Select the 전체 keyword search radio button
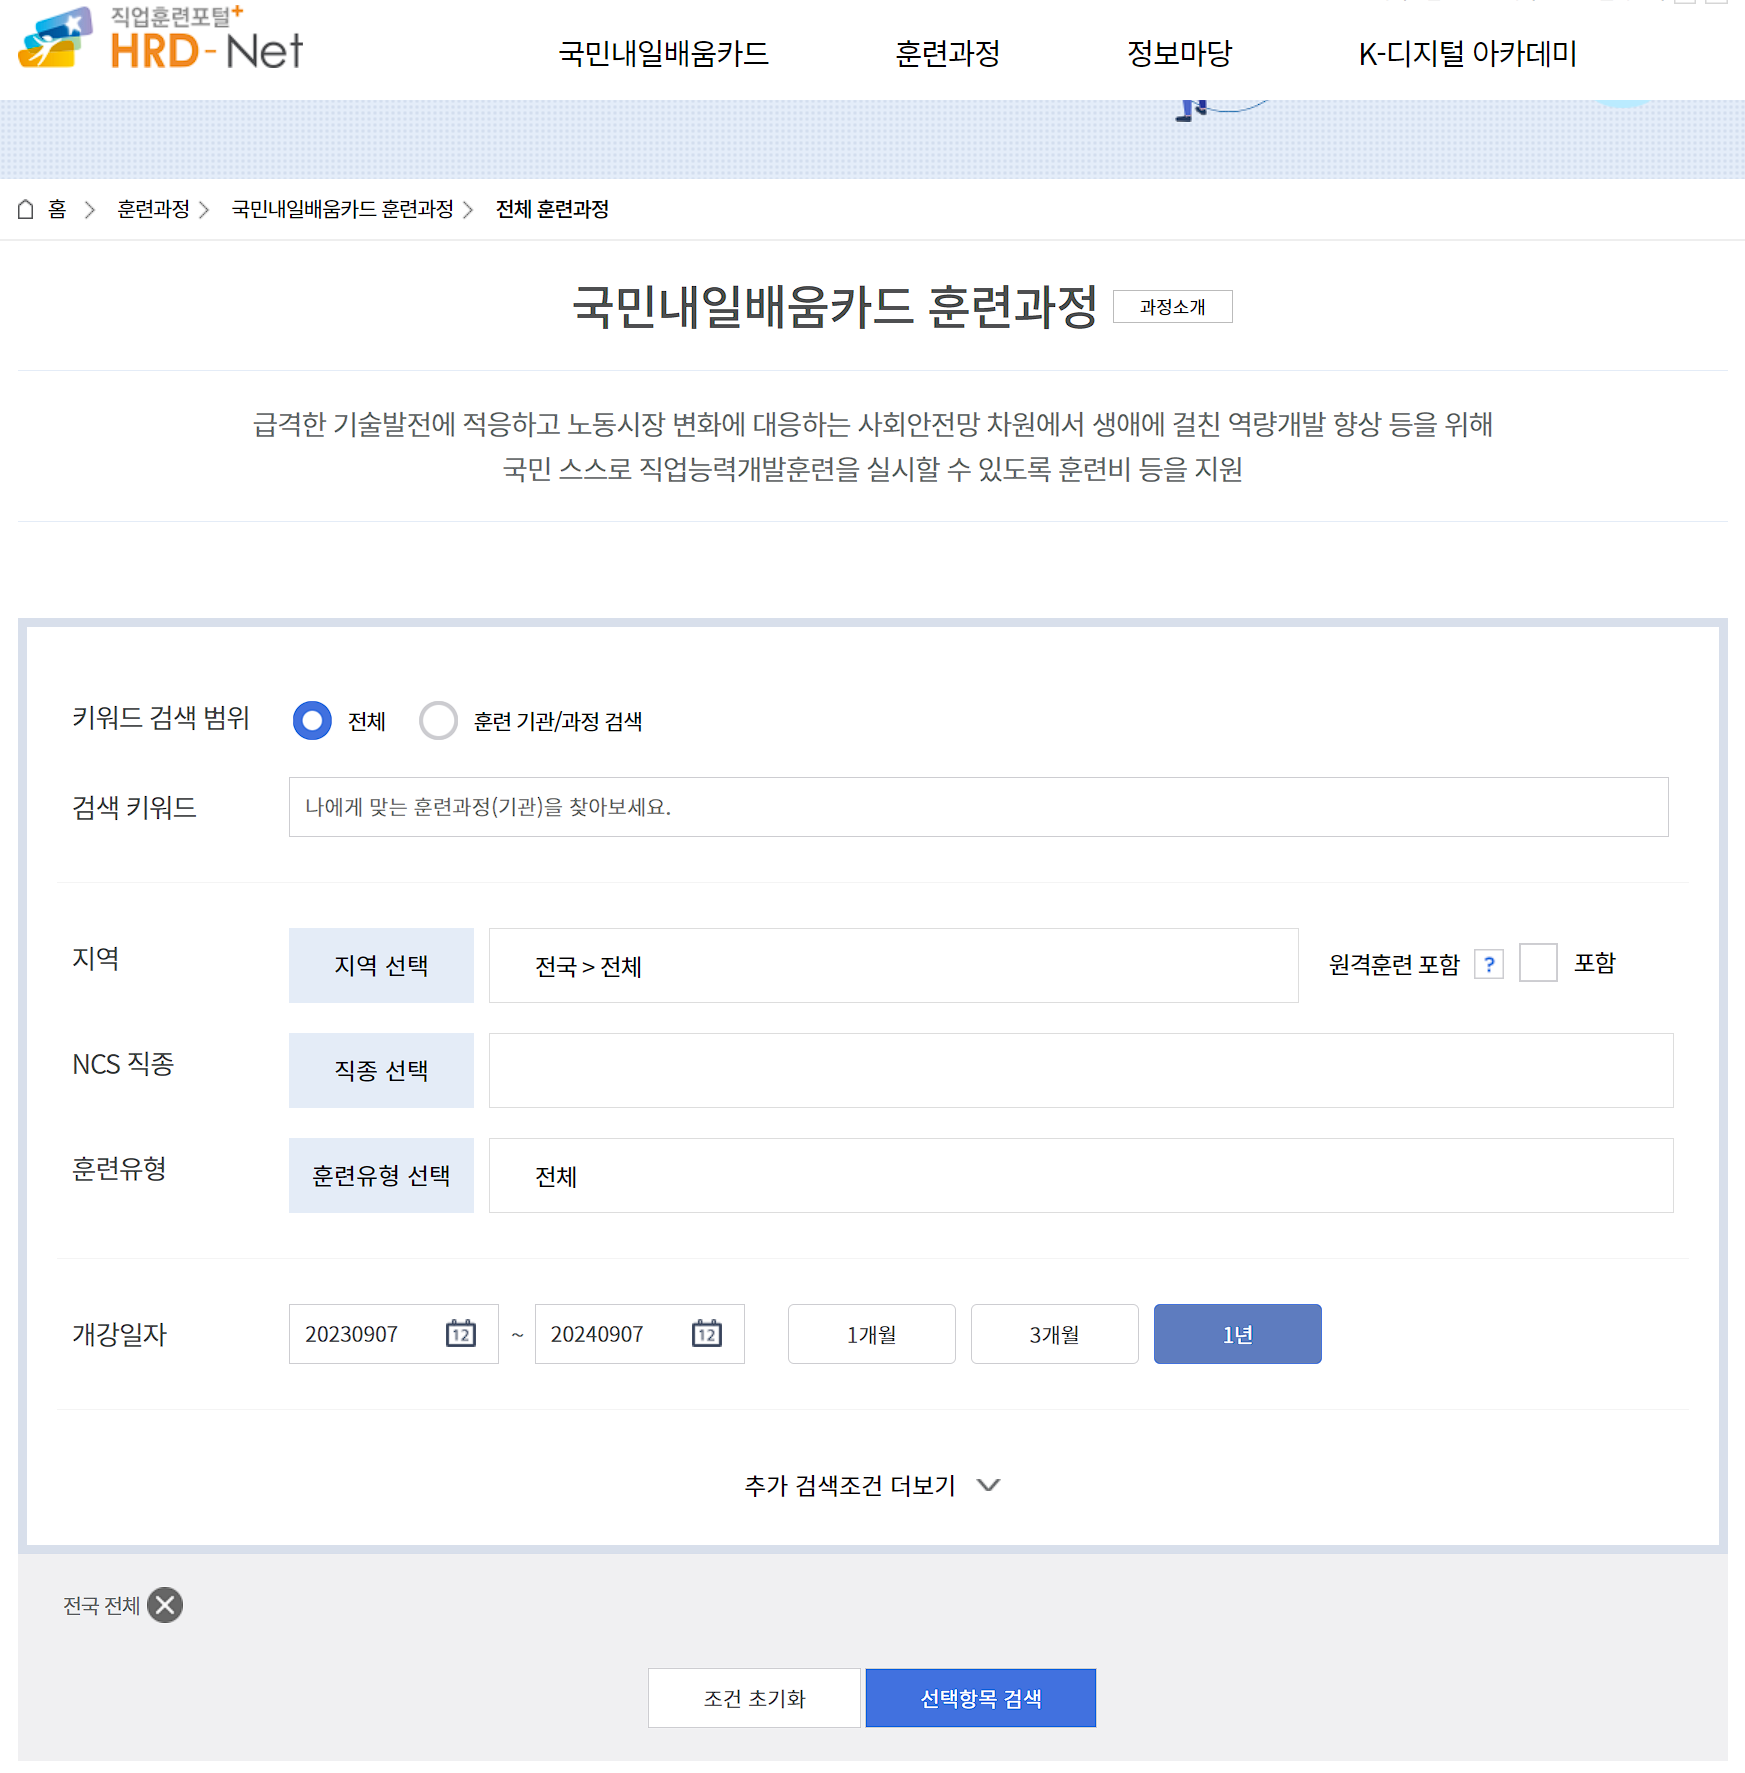The width and height of the screenshot is (1745, 1773). click(313, 720)
